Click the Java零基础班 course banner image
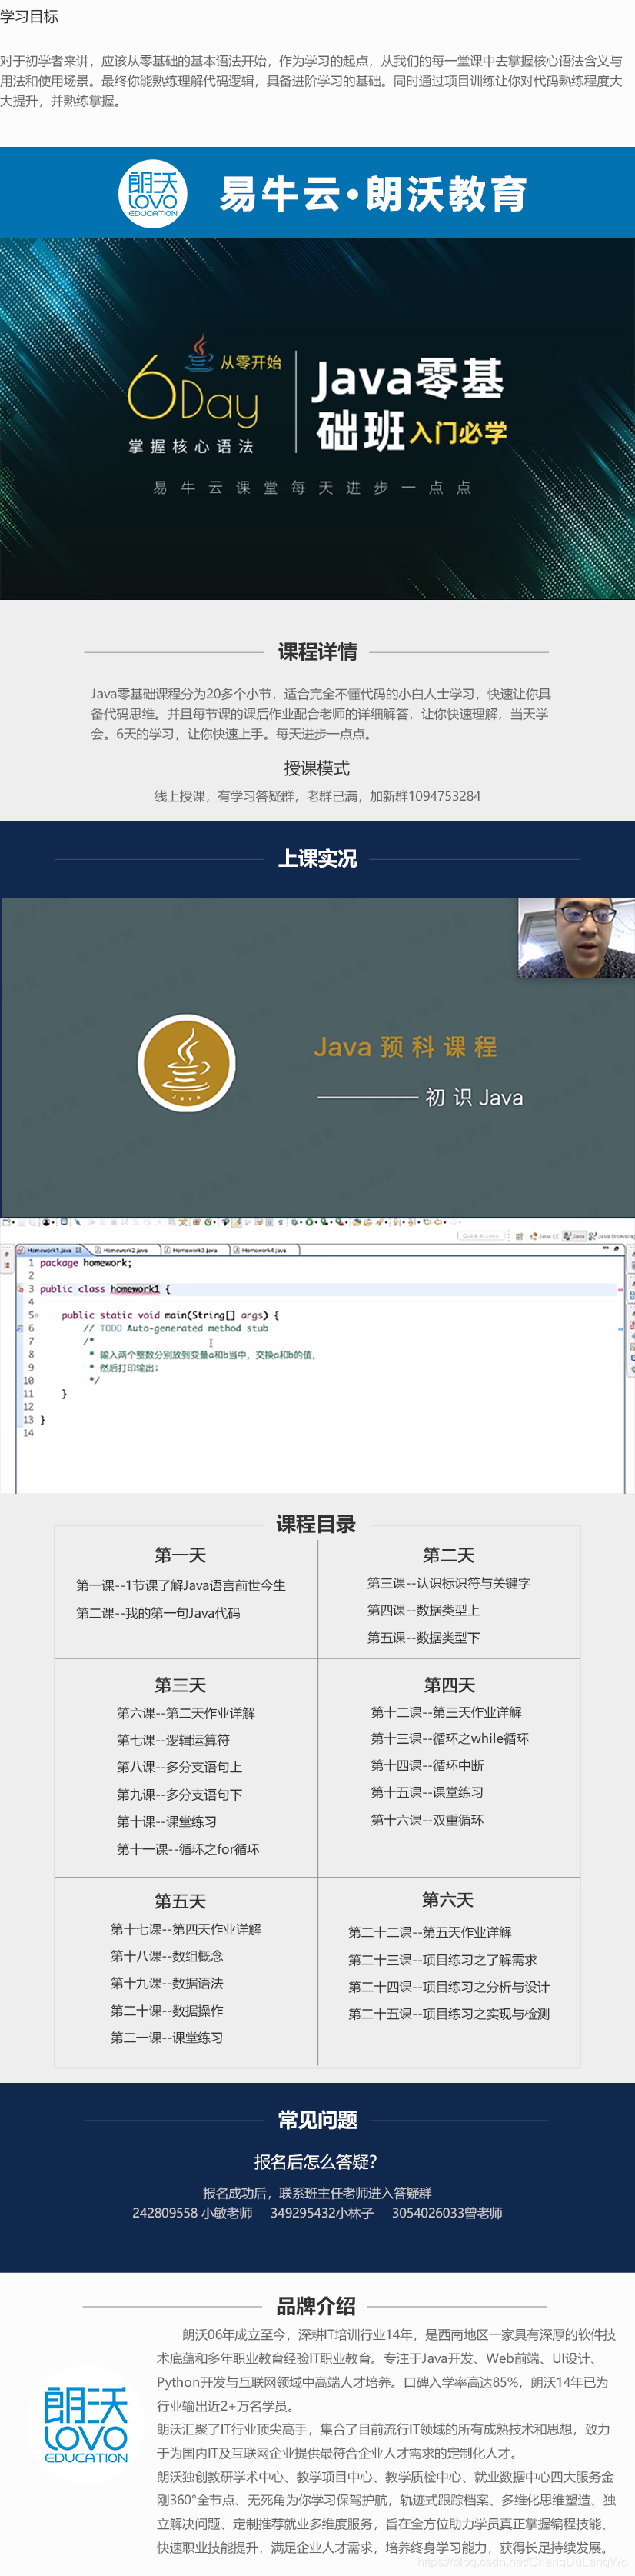 pos(317,418)
